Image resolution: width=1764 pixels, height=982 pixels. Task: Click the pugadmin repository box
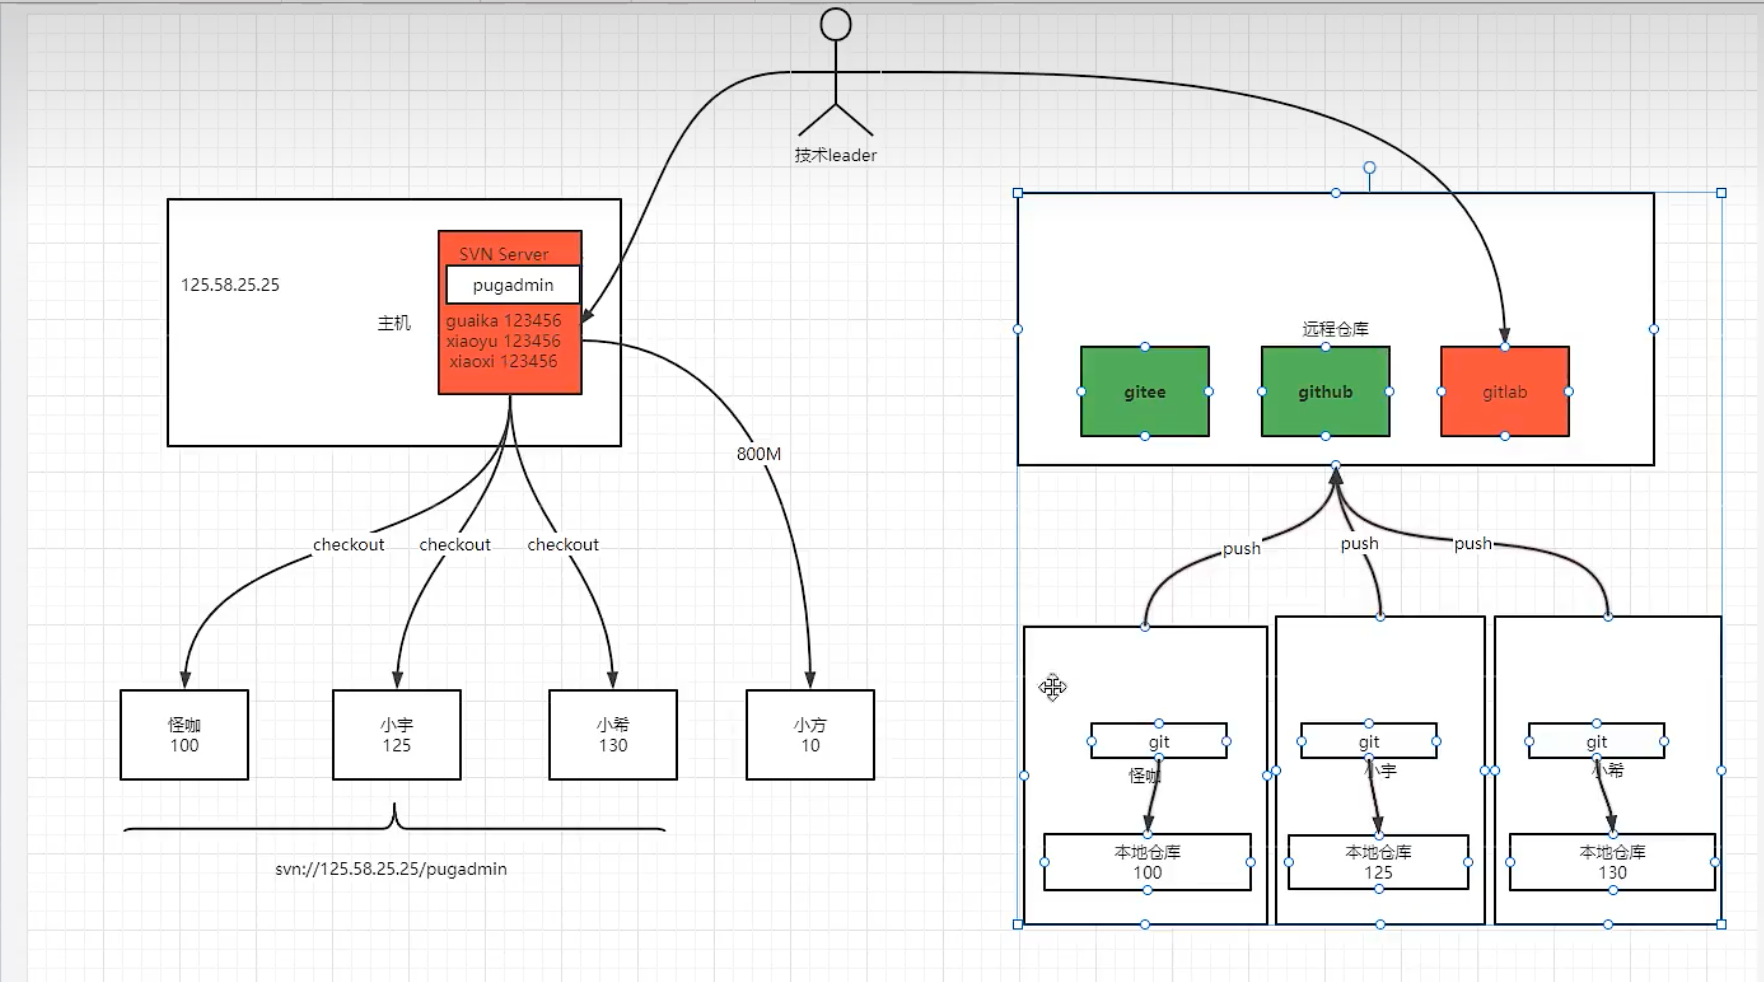pyautogui.click(x=513, y=284)
